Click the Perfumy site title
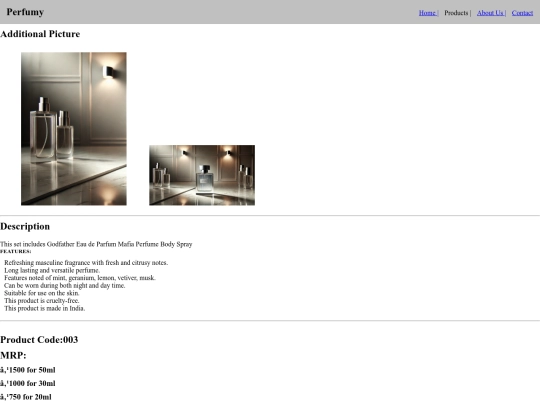The width and height of the screenshot is (540, 405). (25, 12)
